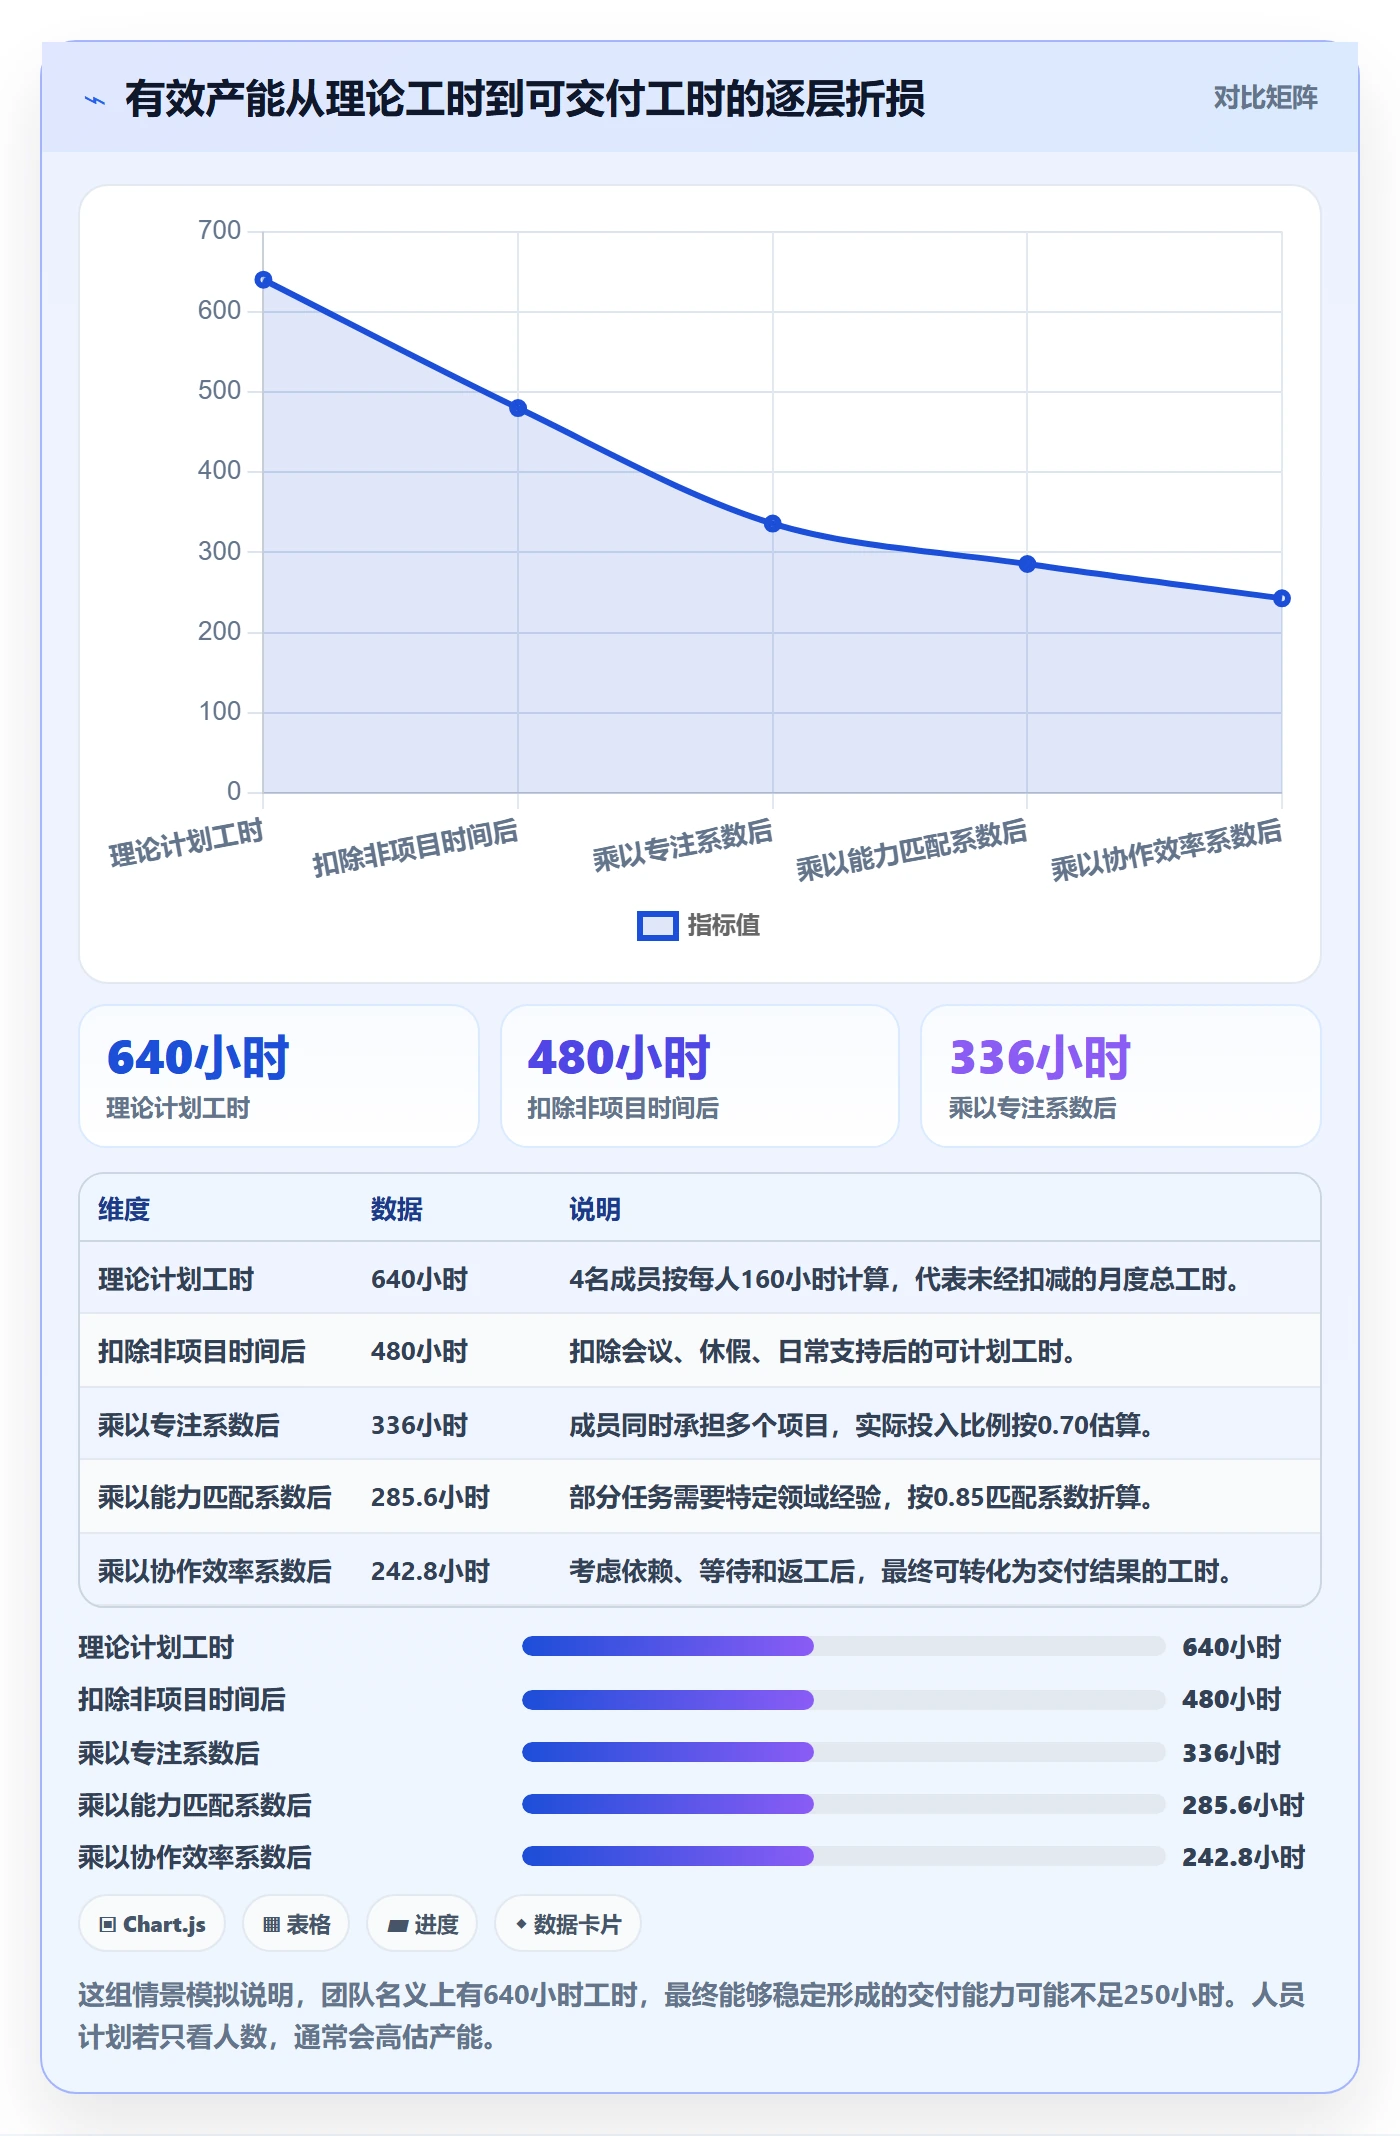The image size is (1400, 2136).
Task: Click the 242.8小时 table cell
Action: [430, 1571]
